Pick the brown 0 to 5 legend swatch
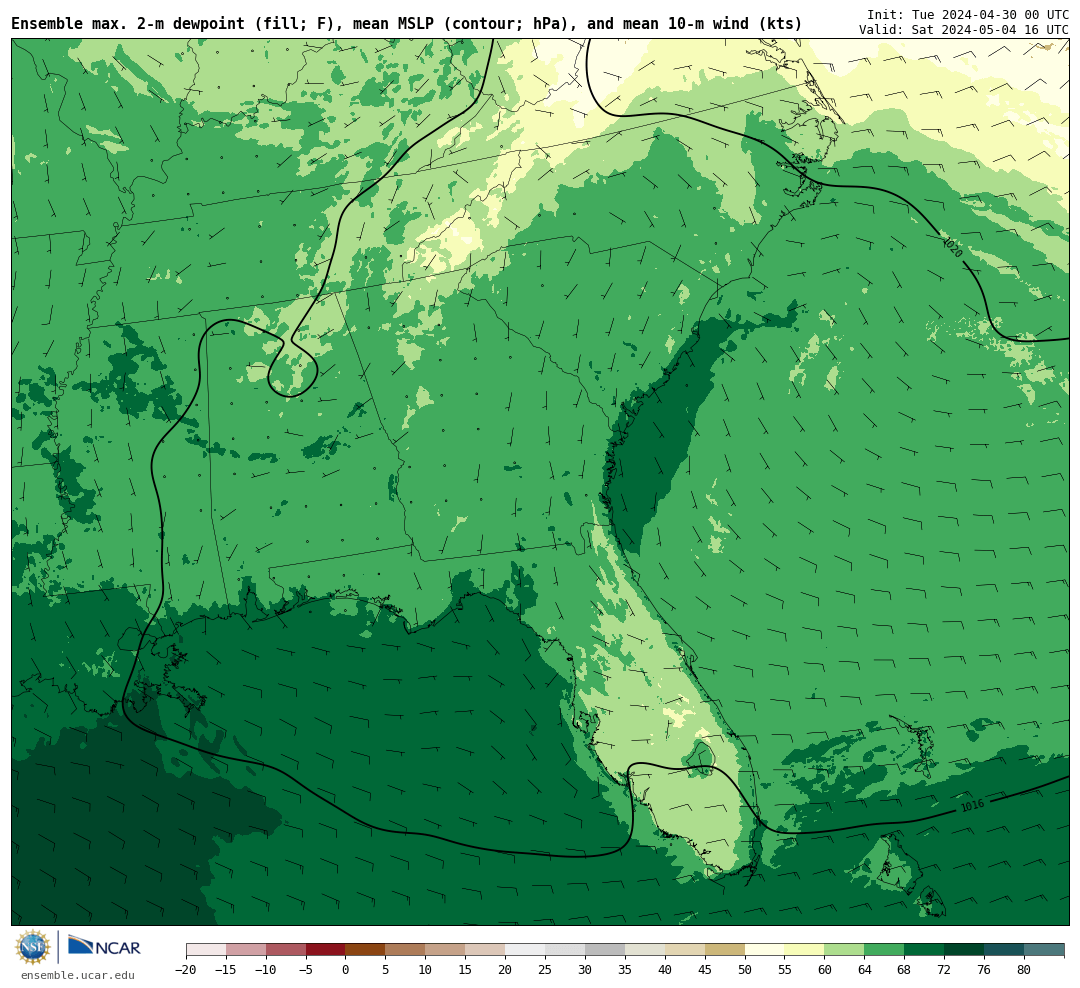1080x988 pixels. pyautogui.click(x=366, y=950)
